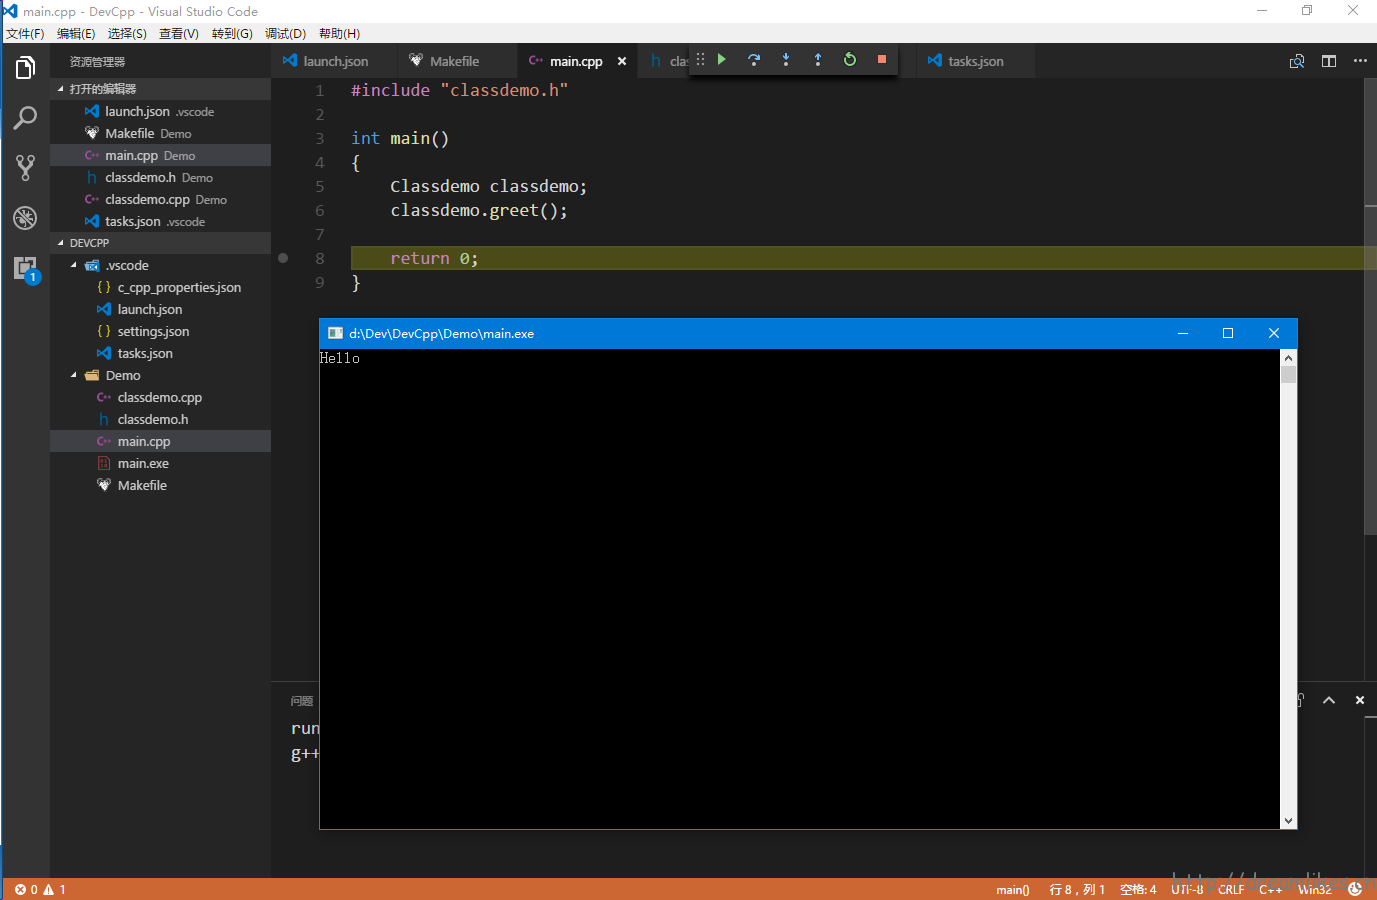
Task: Maximize the bottom panel with chevron
Action: click(x=1329, y=700)
